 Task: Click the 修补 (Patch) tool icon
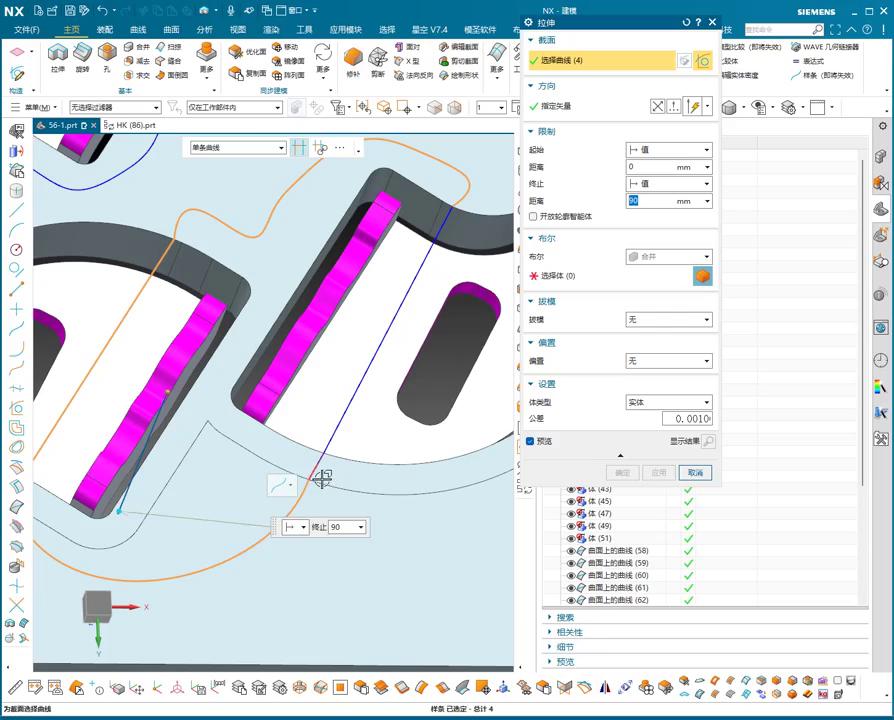[x=353, y=56]
